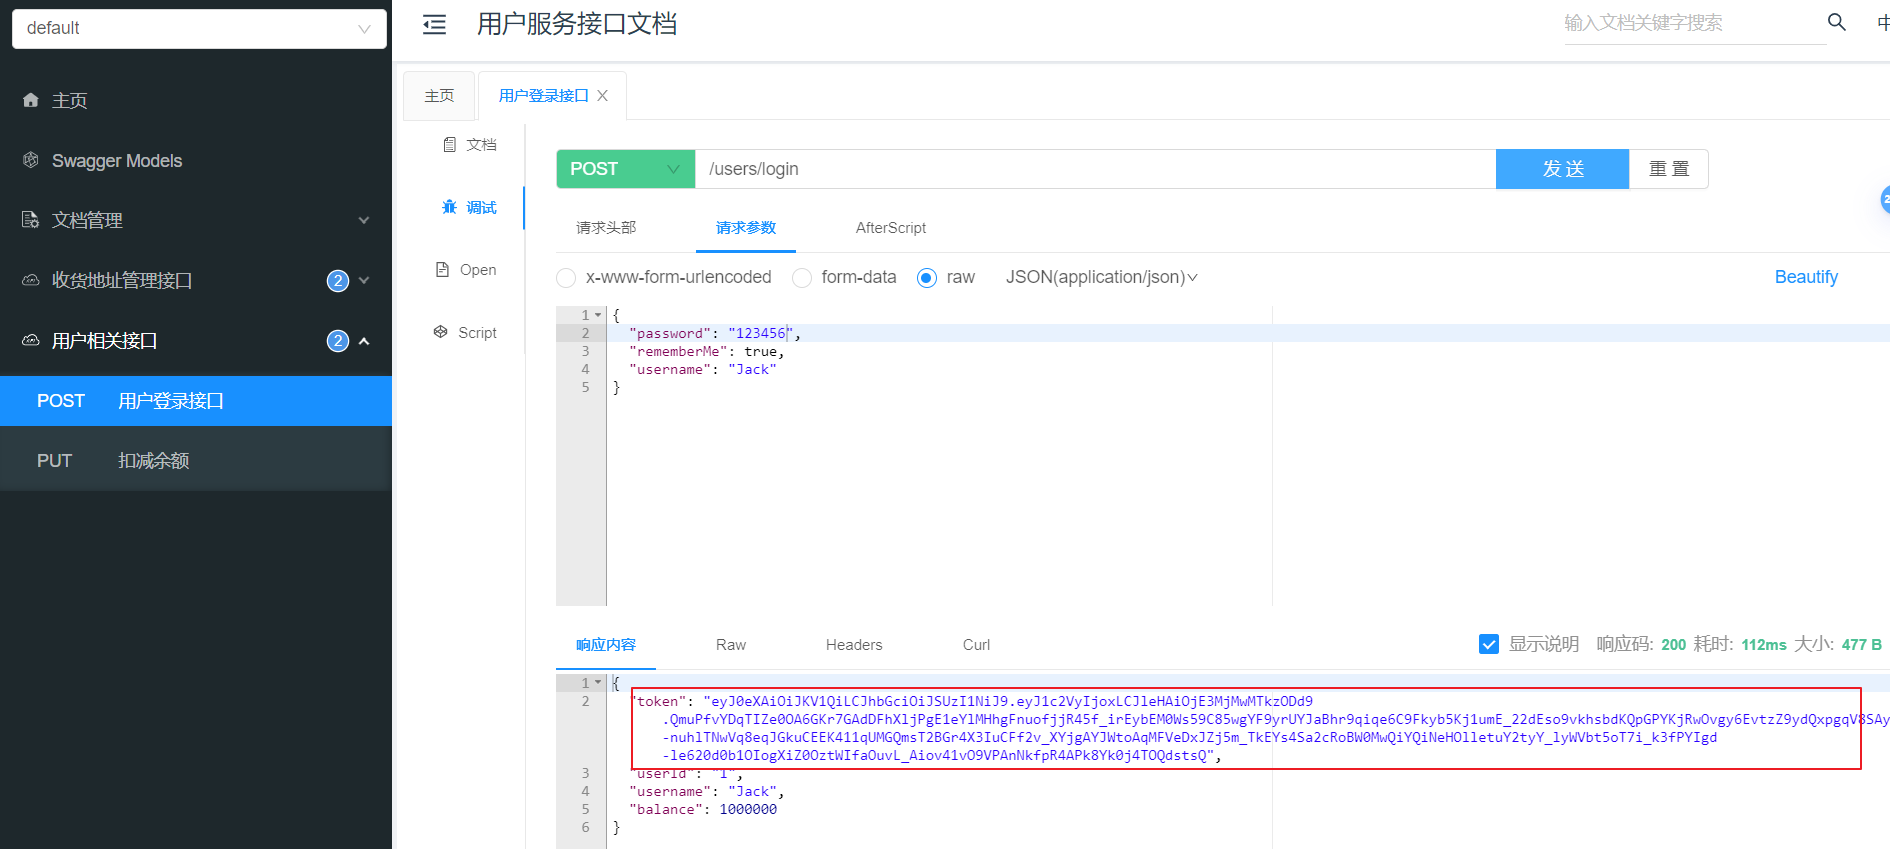1890x849 pixels.
Task: Click the sidebar collapse menu icon
Action: pyautogui.click(x=434, y=25)
